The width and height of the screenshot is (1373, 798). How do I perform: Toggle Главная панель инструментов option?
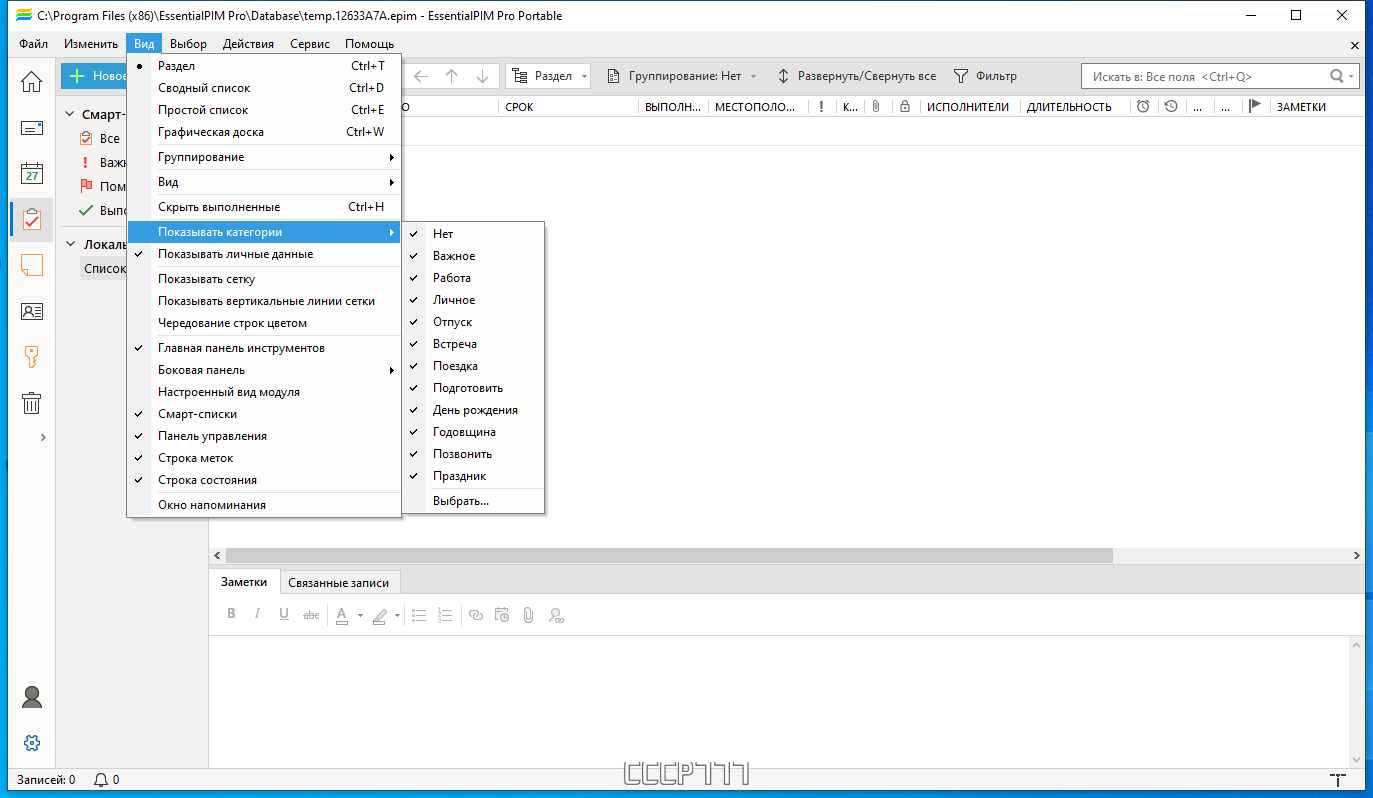click(x=264, y=348)
